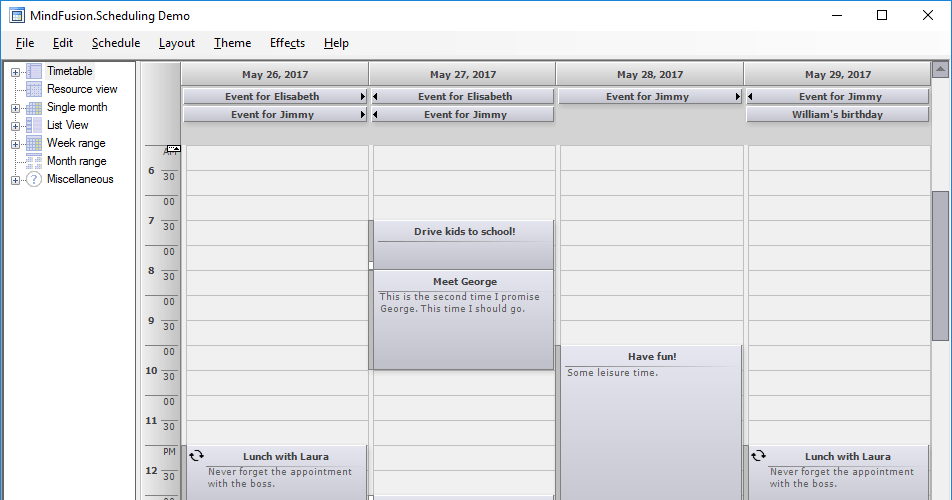Viewport: 952px width, 500px height.
Task: Click left arrow on May 27 Elisabeth event
Action: 375,96
